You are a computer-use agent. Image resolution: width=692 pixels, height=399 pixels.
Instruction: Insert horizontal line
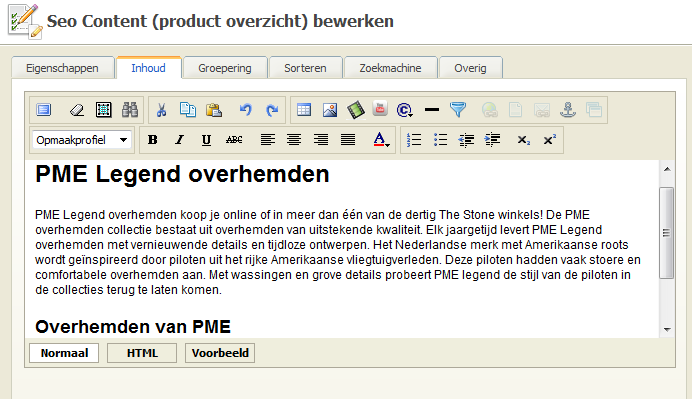point(432,109)
